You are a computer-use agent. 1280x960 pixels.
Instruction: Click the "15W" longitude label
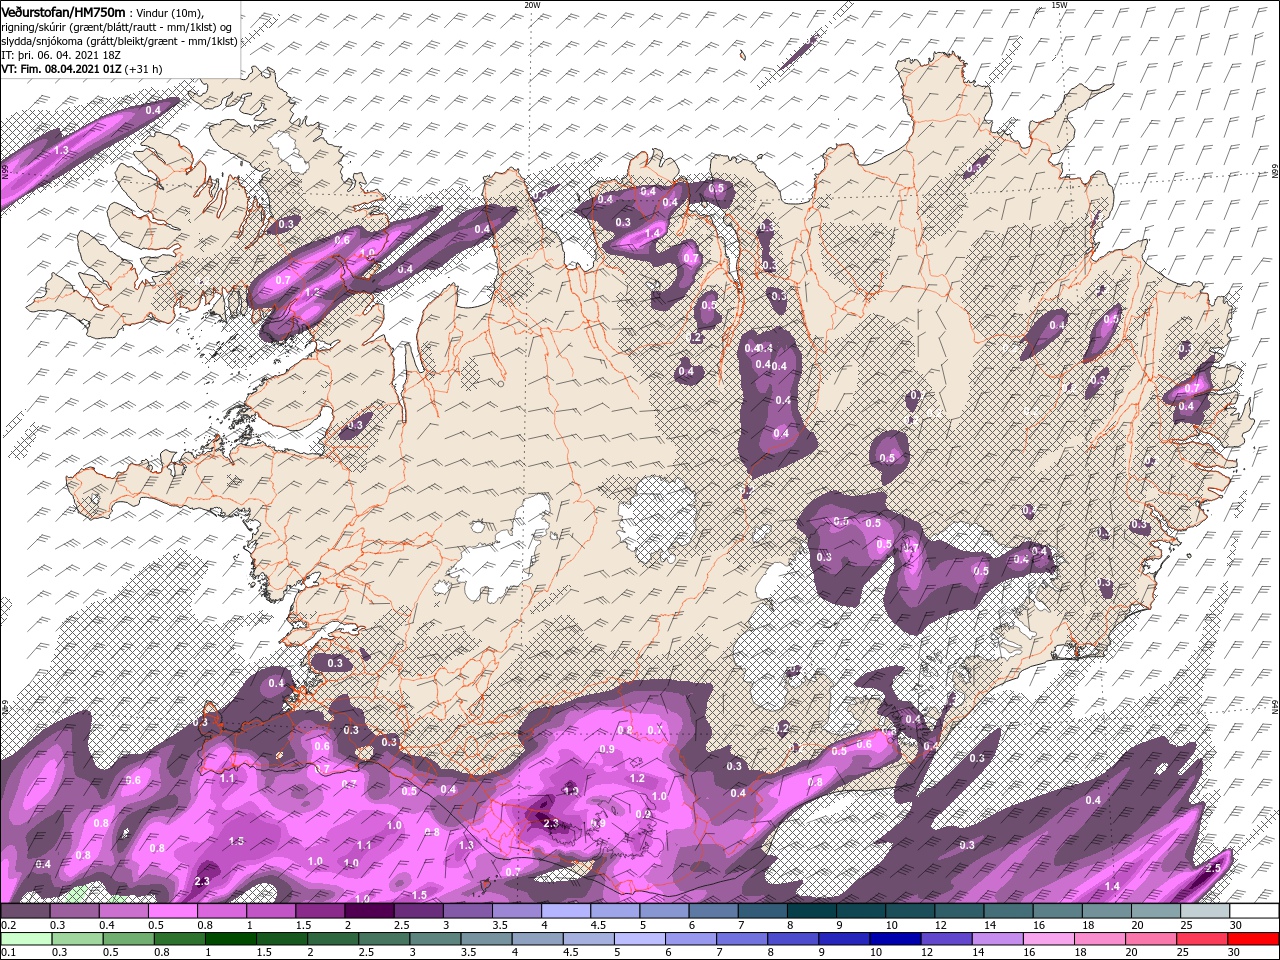click(x=1059, y=5)
